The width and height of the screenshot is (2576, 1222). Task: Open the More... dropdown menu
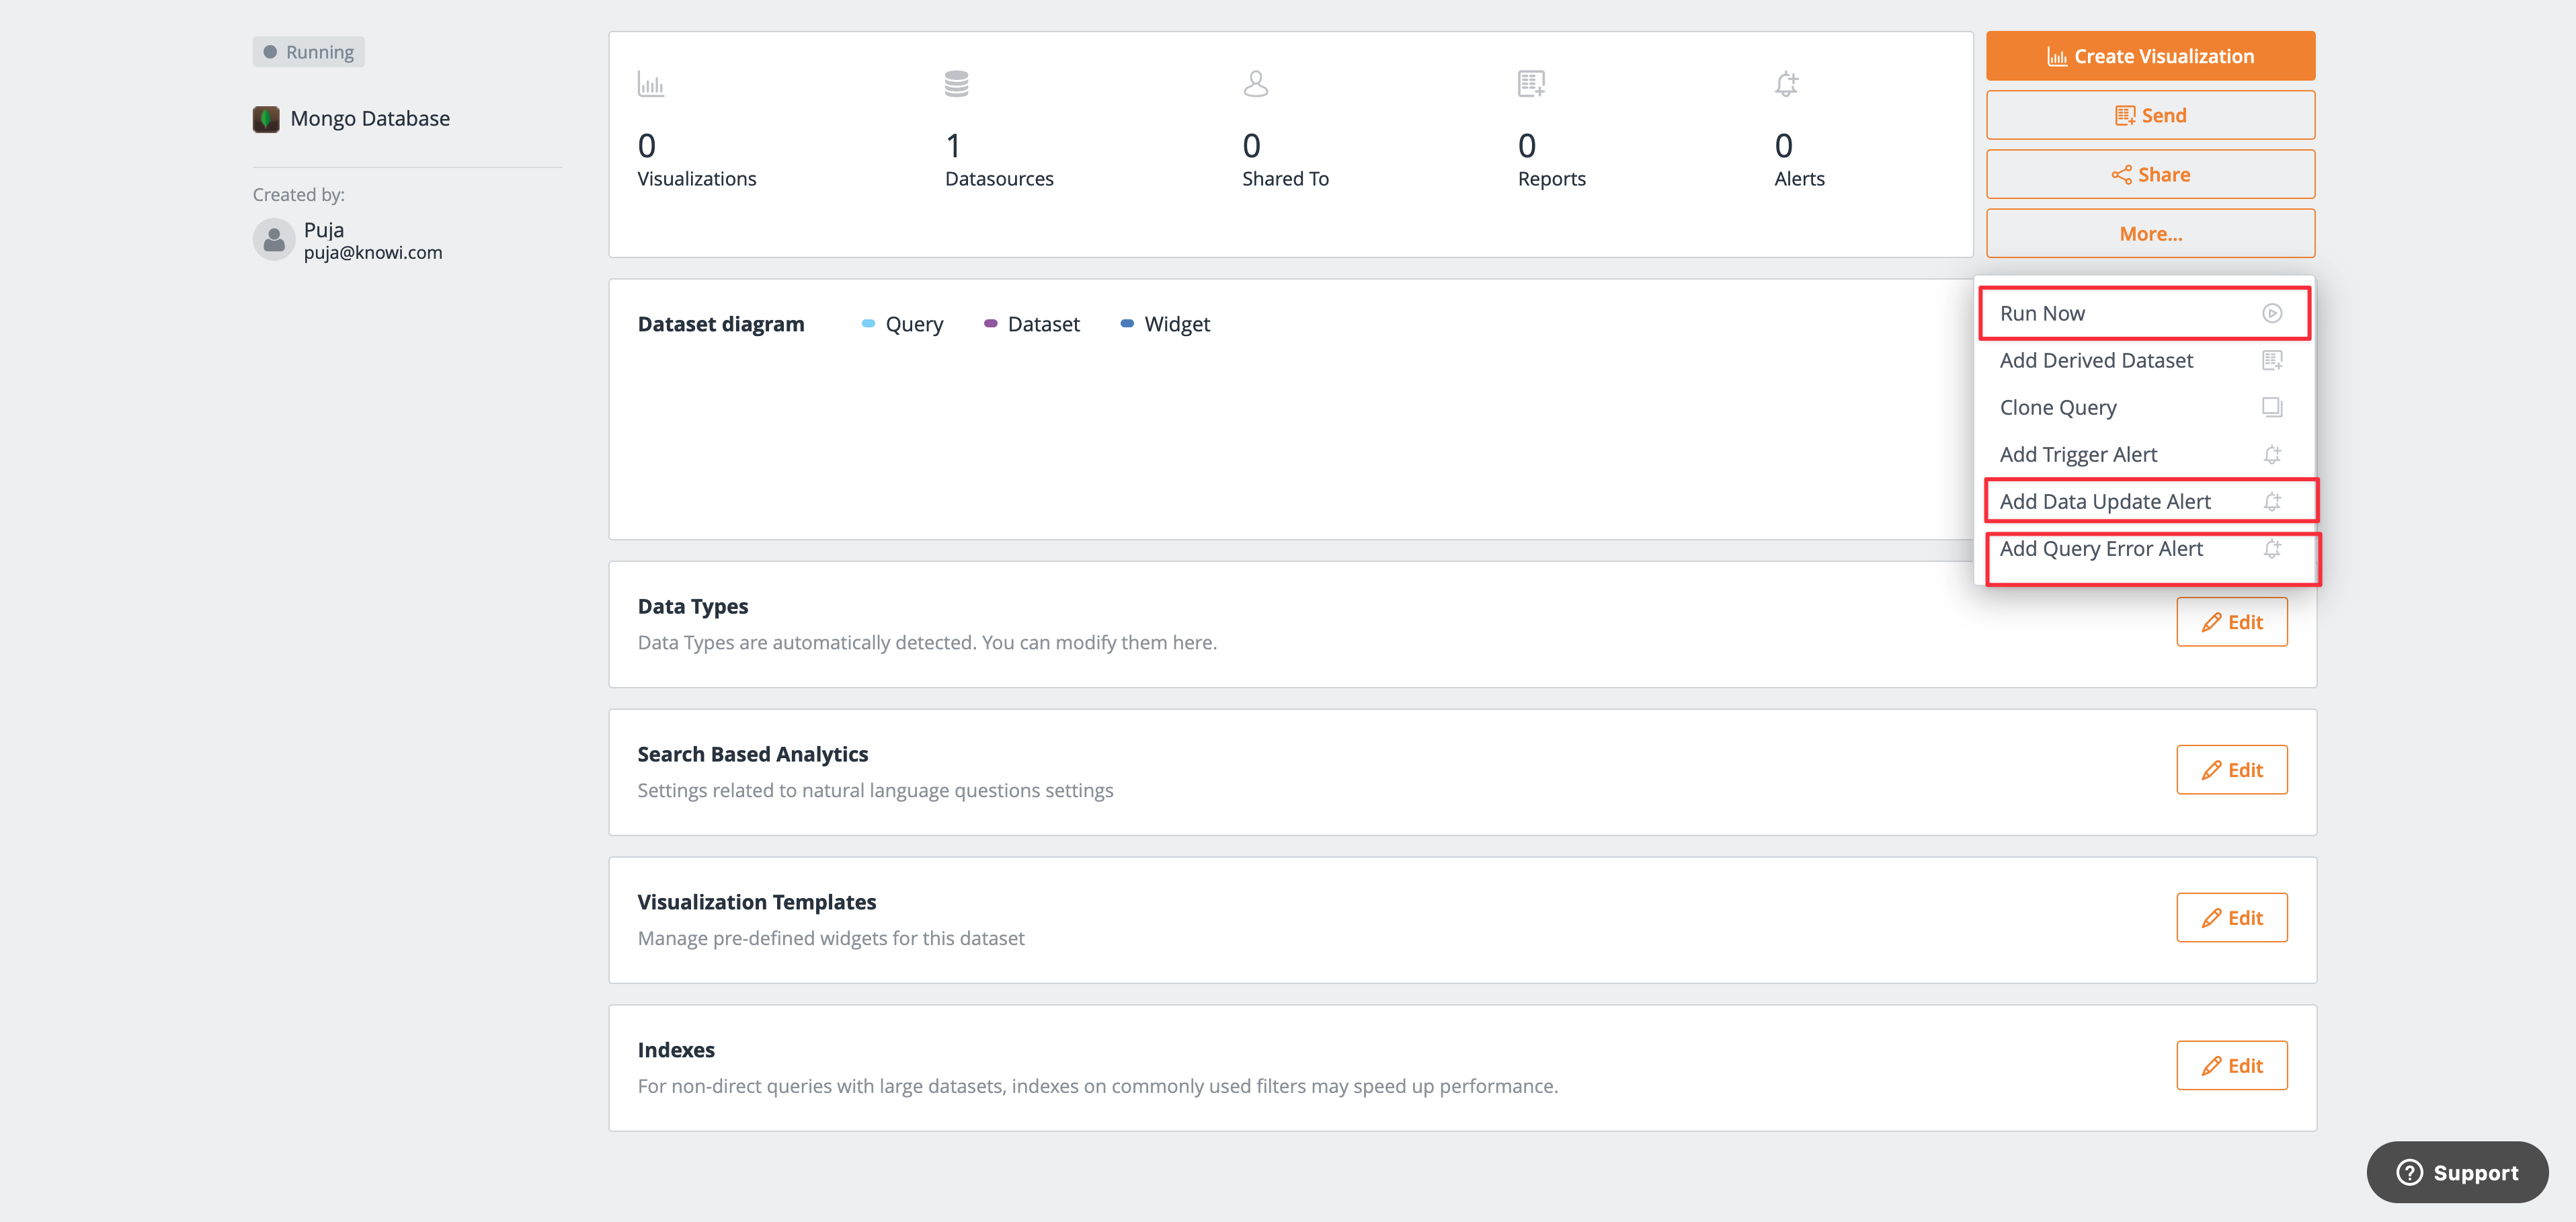tap(2150, 232)
